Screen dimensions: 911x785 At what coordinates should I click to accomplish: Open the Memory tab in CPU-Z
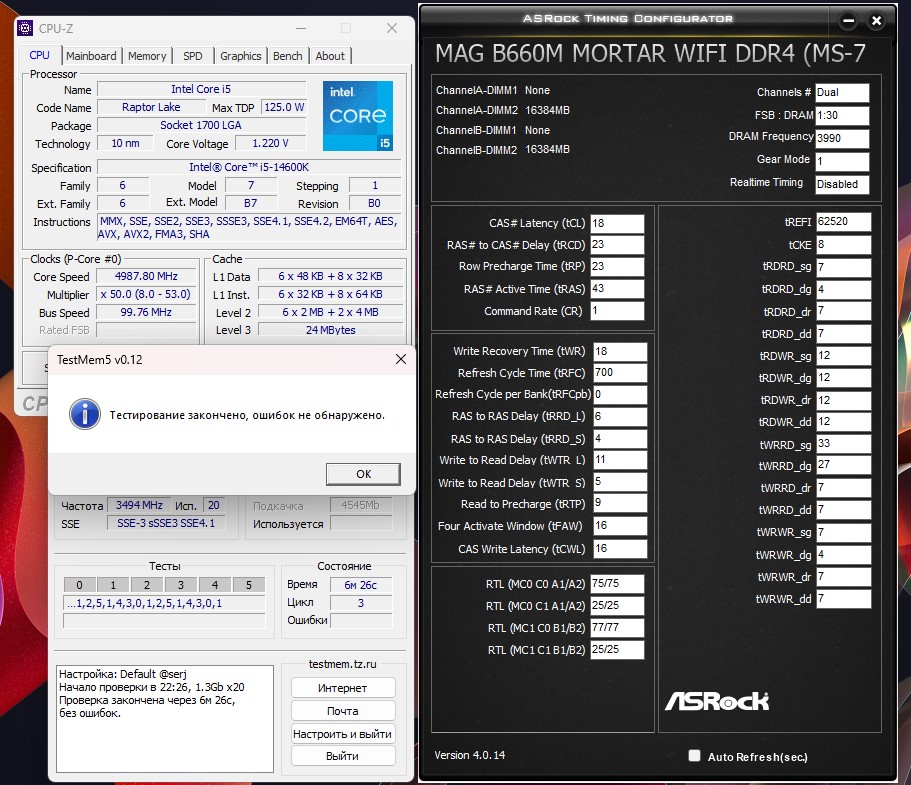click(147, 56)
